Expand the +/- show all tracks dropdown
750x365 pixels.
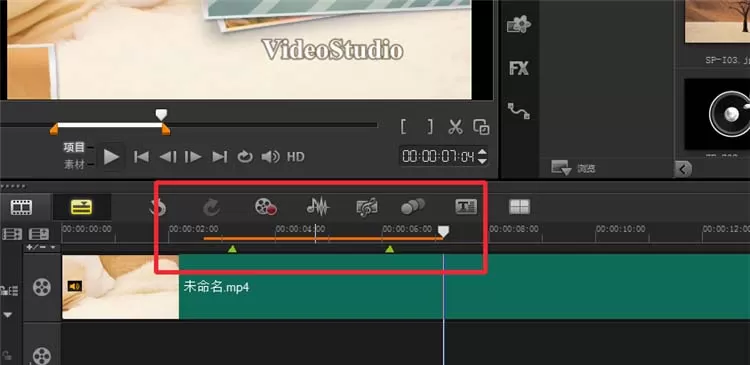pyautogui.click(x=41, y=247)
